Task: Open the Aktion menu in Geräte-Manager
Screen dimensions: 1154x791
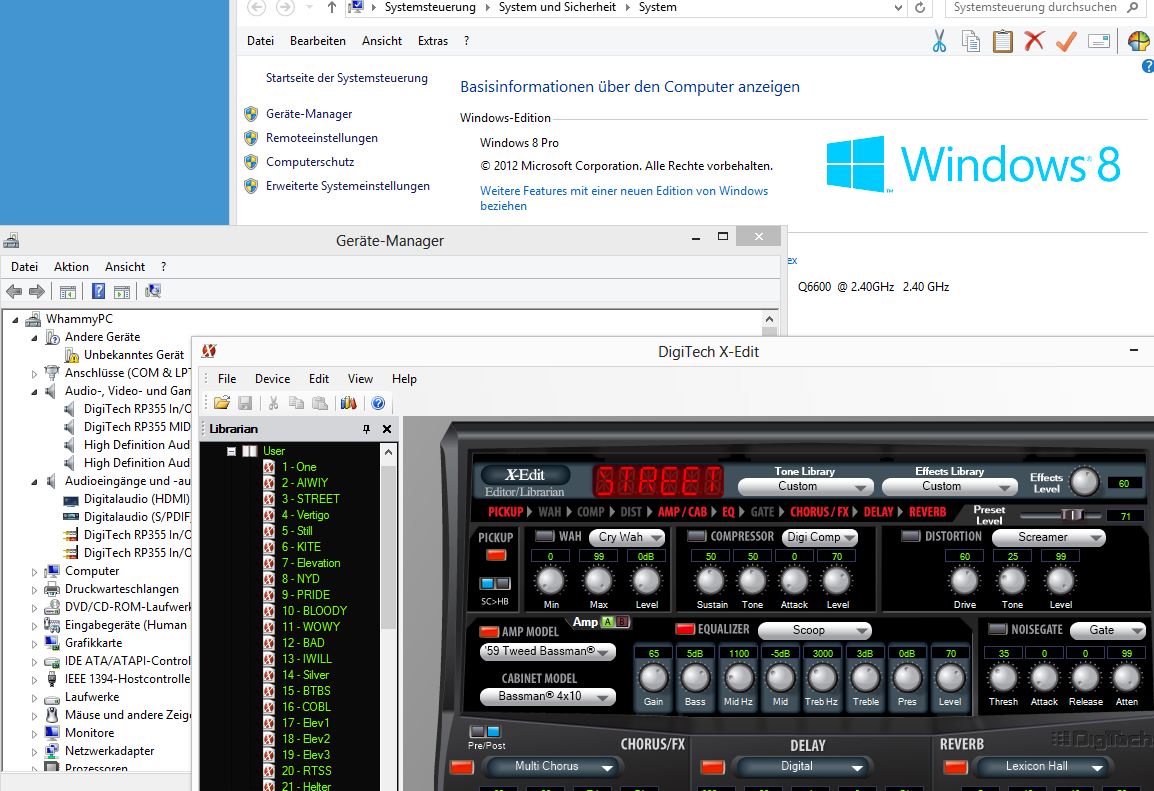Action: (x=71, y=267)
